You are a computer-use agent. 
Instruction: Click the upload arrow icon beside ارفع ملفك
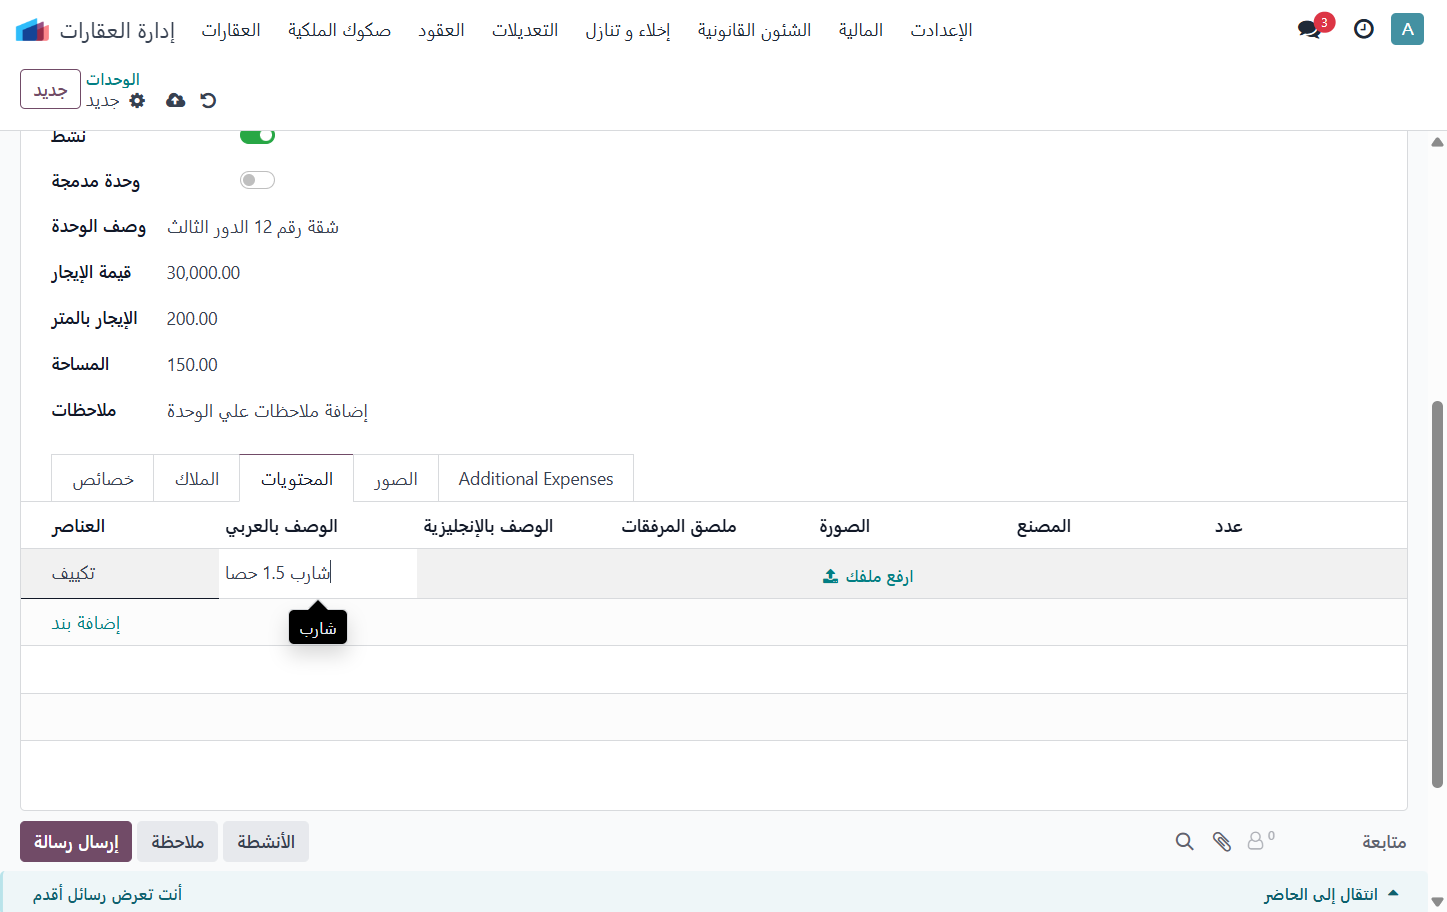pos(830,576)
